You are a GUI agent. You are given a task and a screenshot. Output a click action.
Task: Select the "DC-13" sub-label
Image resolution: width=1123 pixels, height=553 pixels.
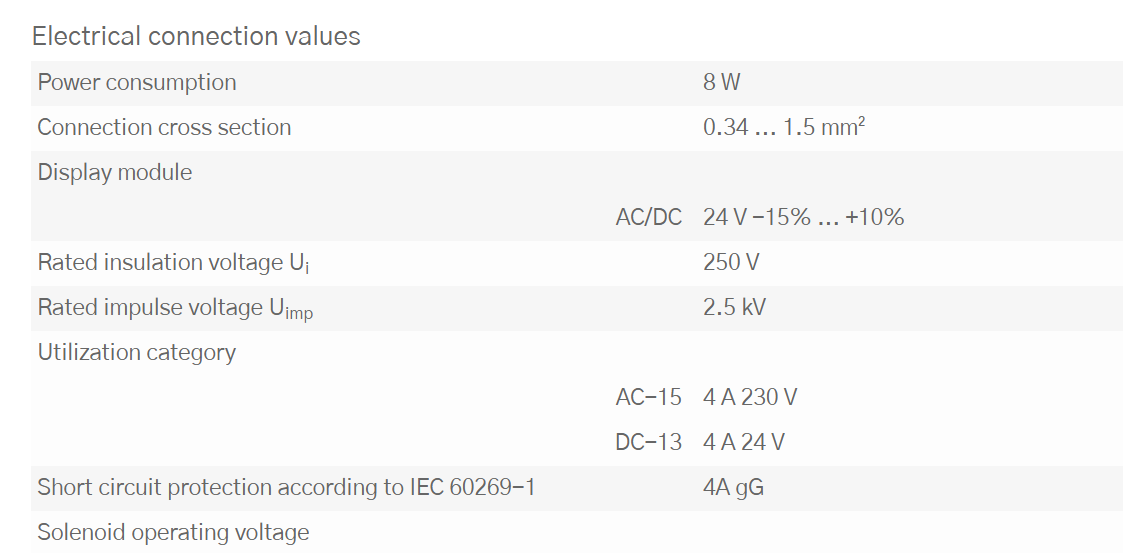tap(648, 443)
